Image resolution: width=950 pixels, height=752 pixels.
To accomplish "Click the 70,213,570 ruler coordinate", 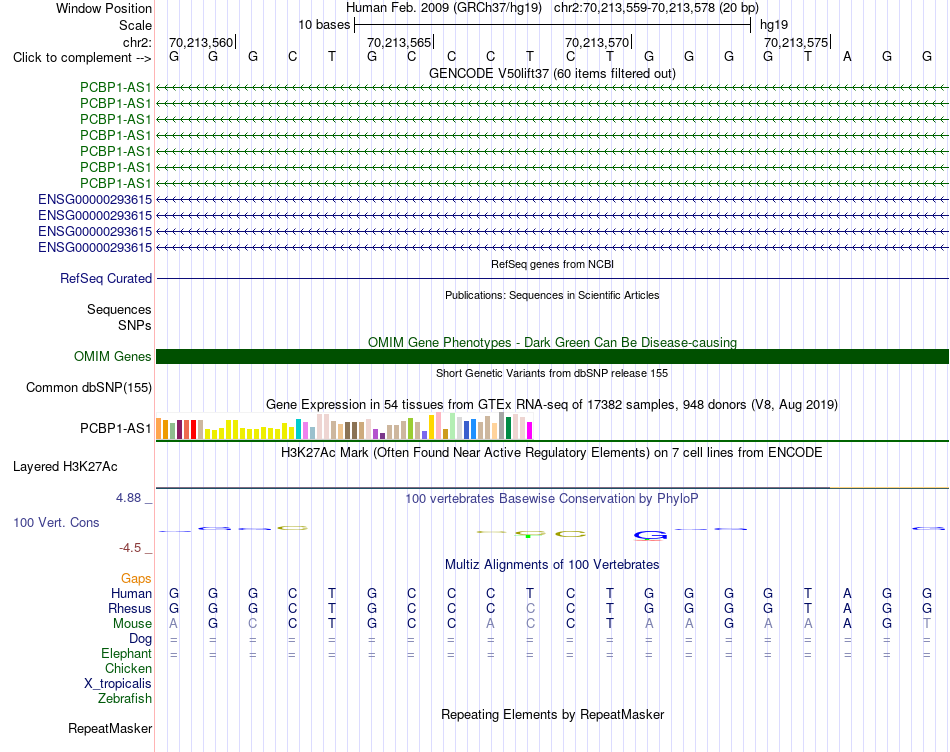I will [597, 42].
